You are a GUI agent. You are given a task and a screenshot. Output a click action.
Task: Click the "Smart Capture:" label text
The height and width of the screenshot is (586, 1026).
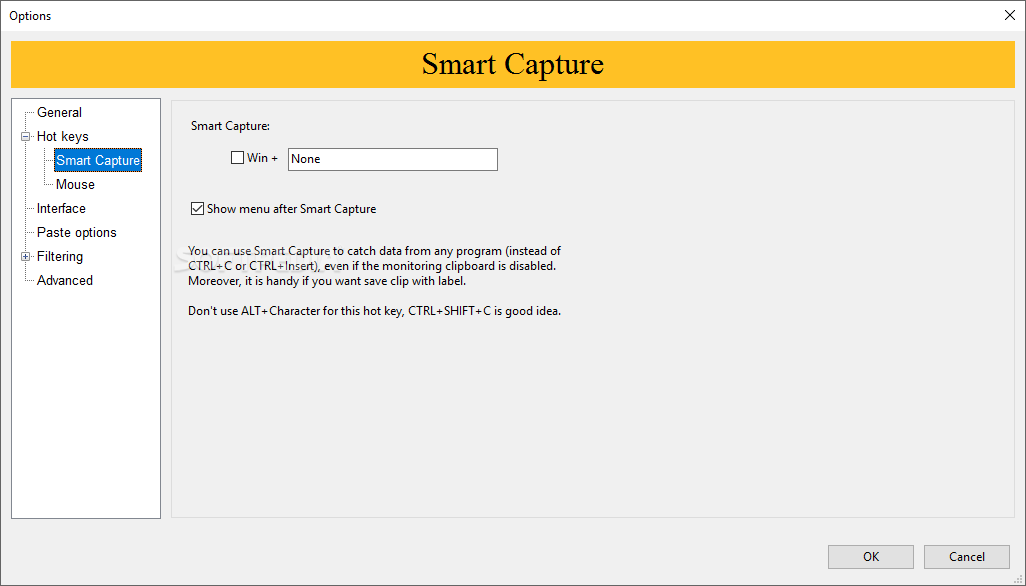tap(230, 126)
